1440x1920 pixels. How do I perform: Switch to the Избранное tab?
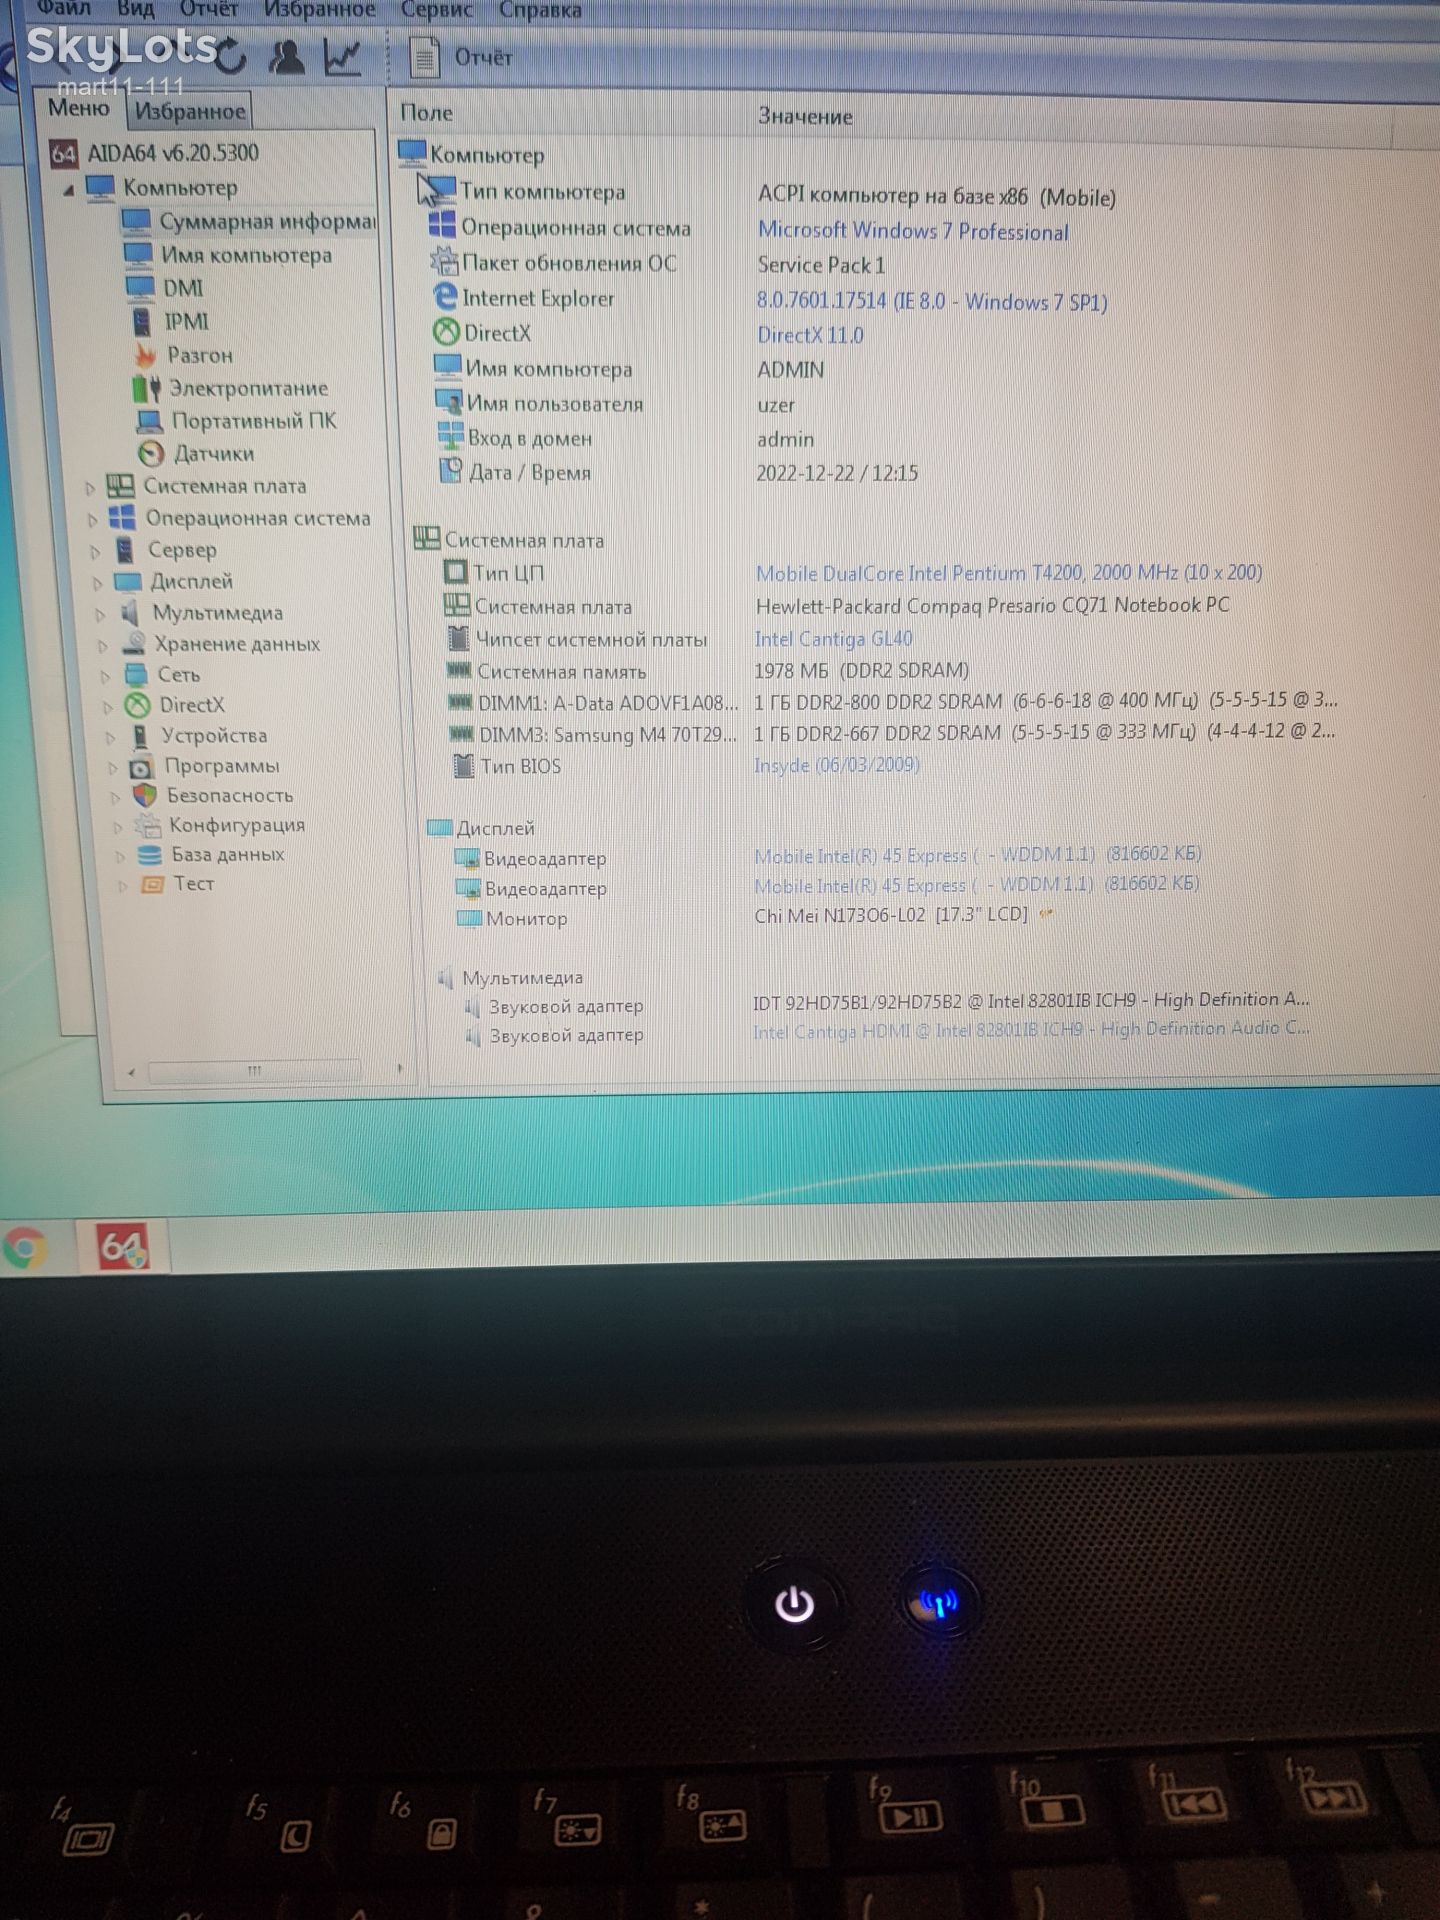[190, 111]
